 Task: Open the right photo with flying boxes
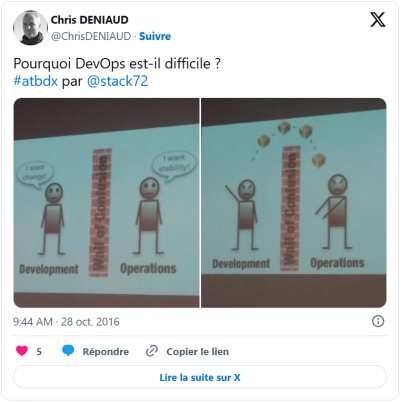(x=294, y=203)
